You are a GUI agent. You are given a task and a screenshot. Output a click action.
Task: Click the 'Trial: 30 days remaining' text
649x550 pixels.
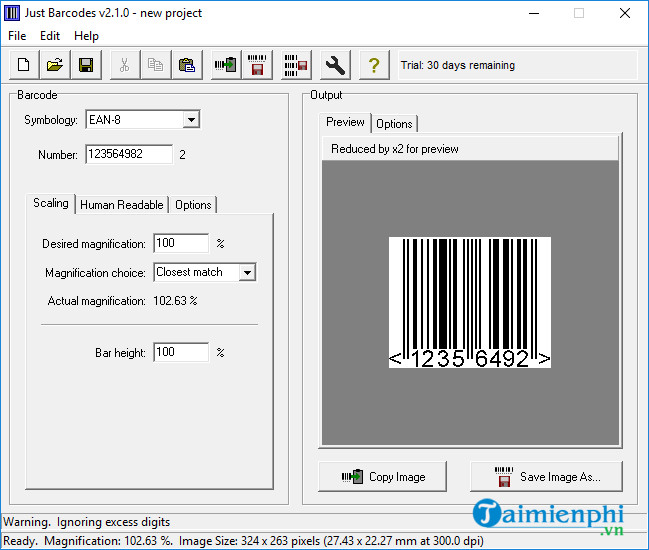point(458,65)
